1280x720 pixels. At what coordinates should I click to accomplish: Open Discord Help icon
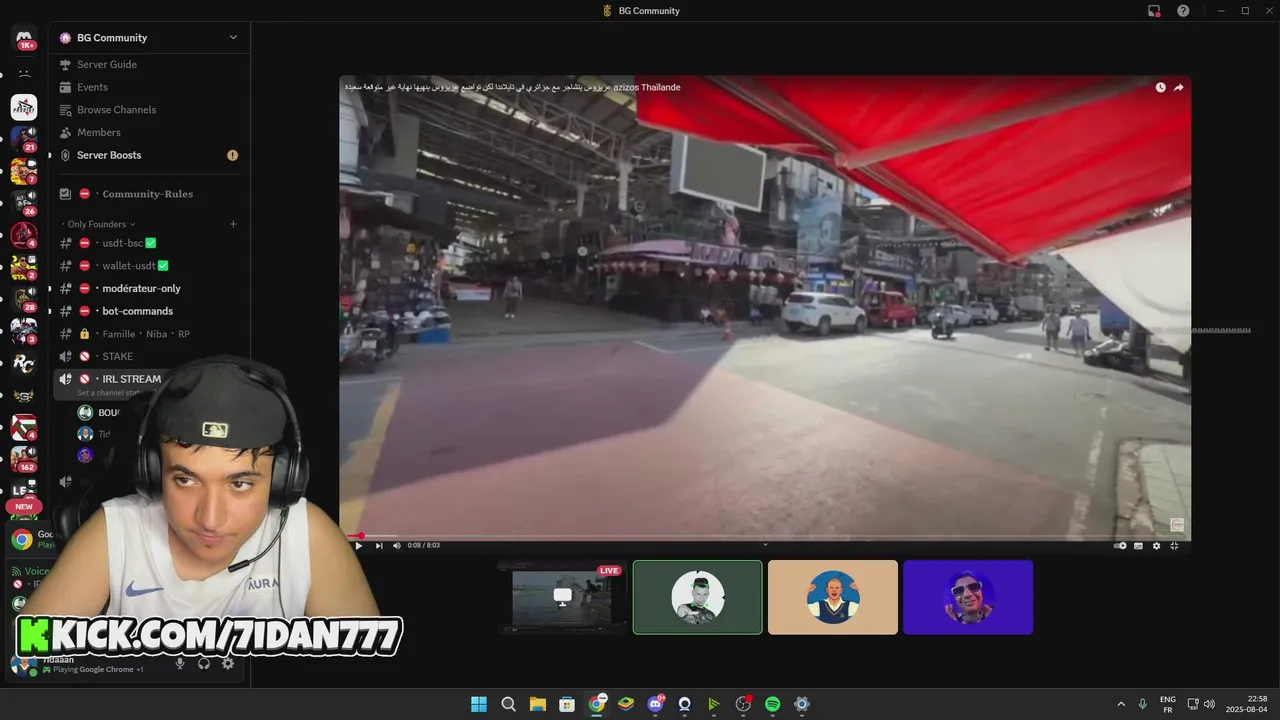[x=1183, y=11]
